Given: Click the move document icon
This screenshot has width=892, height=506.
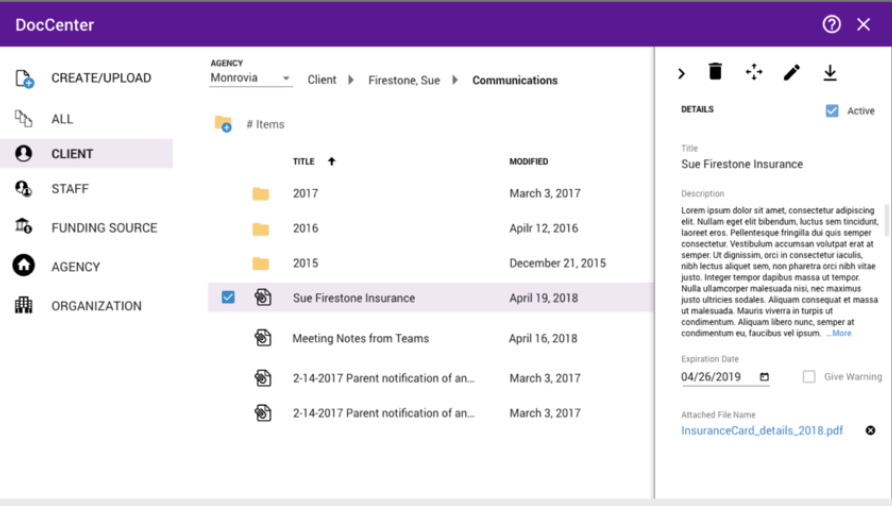Looking at the screenshot, I should (754, 72).
